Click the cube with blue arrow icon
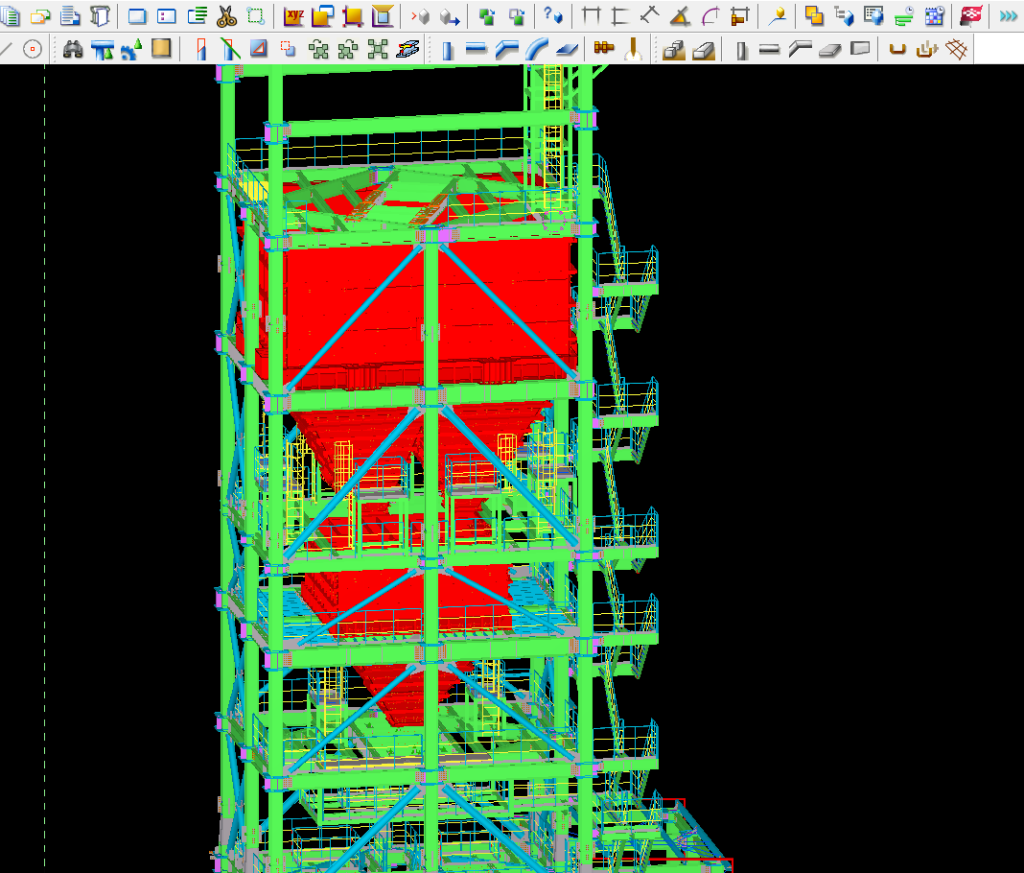The width and height of the screenshot is (1024, 873). pyautogui.click(x=450, y=16)
